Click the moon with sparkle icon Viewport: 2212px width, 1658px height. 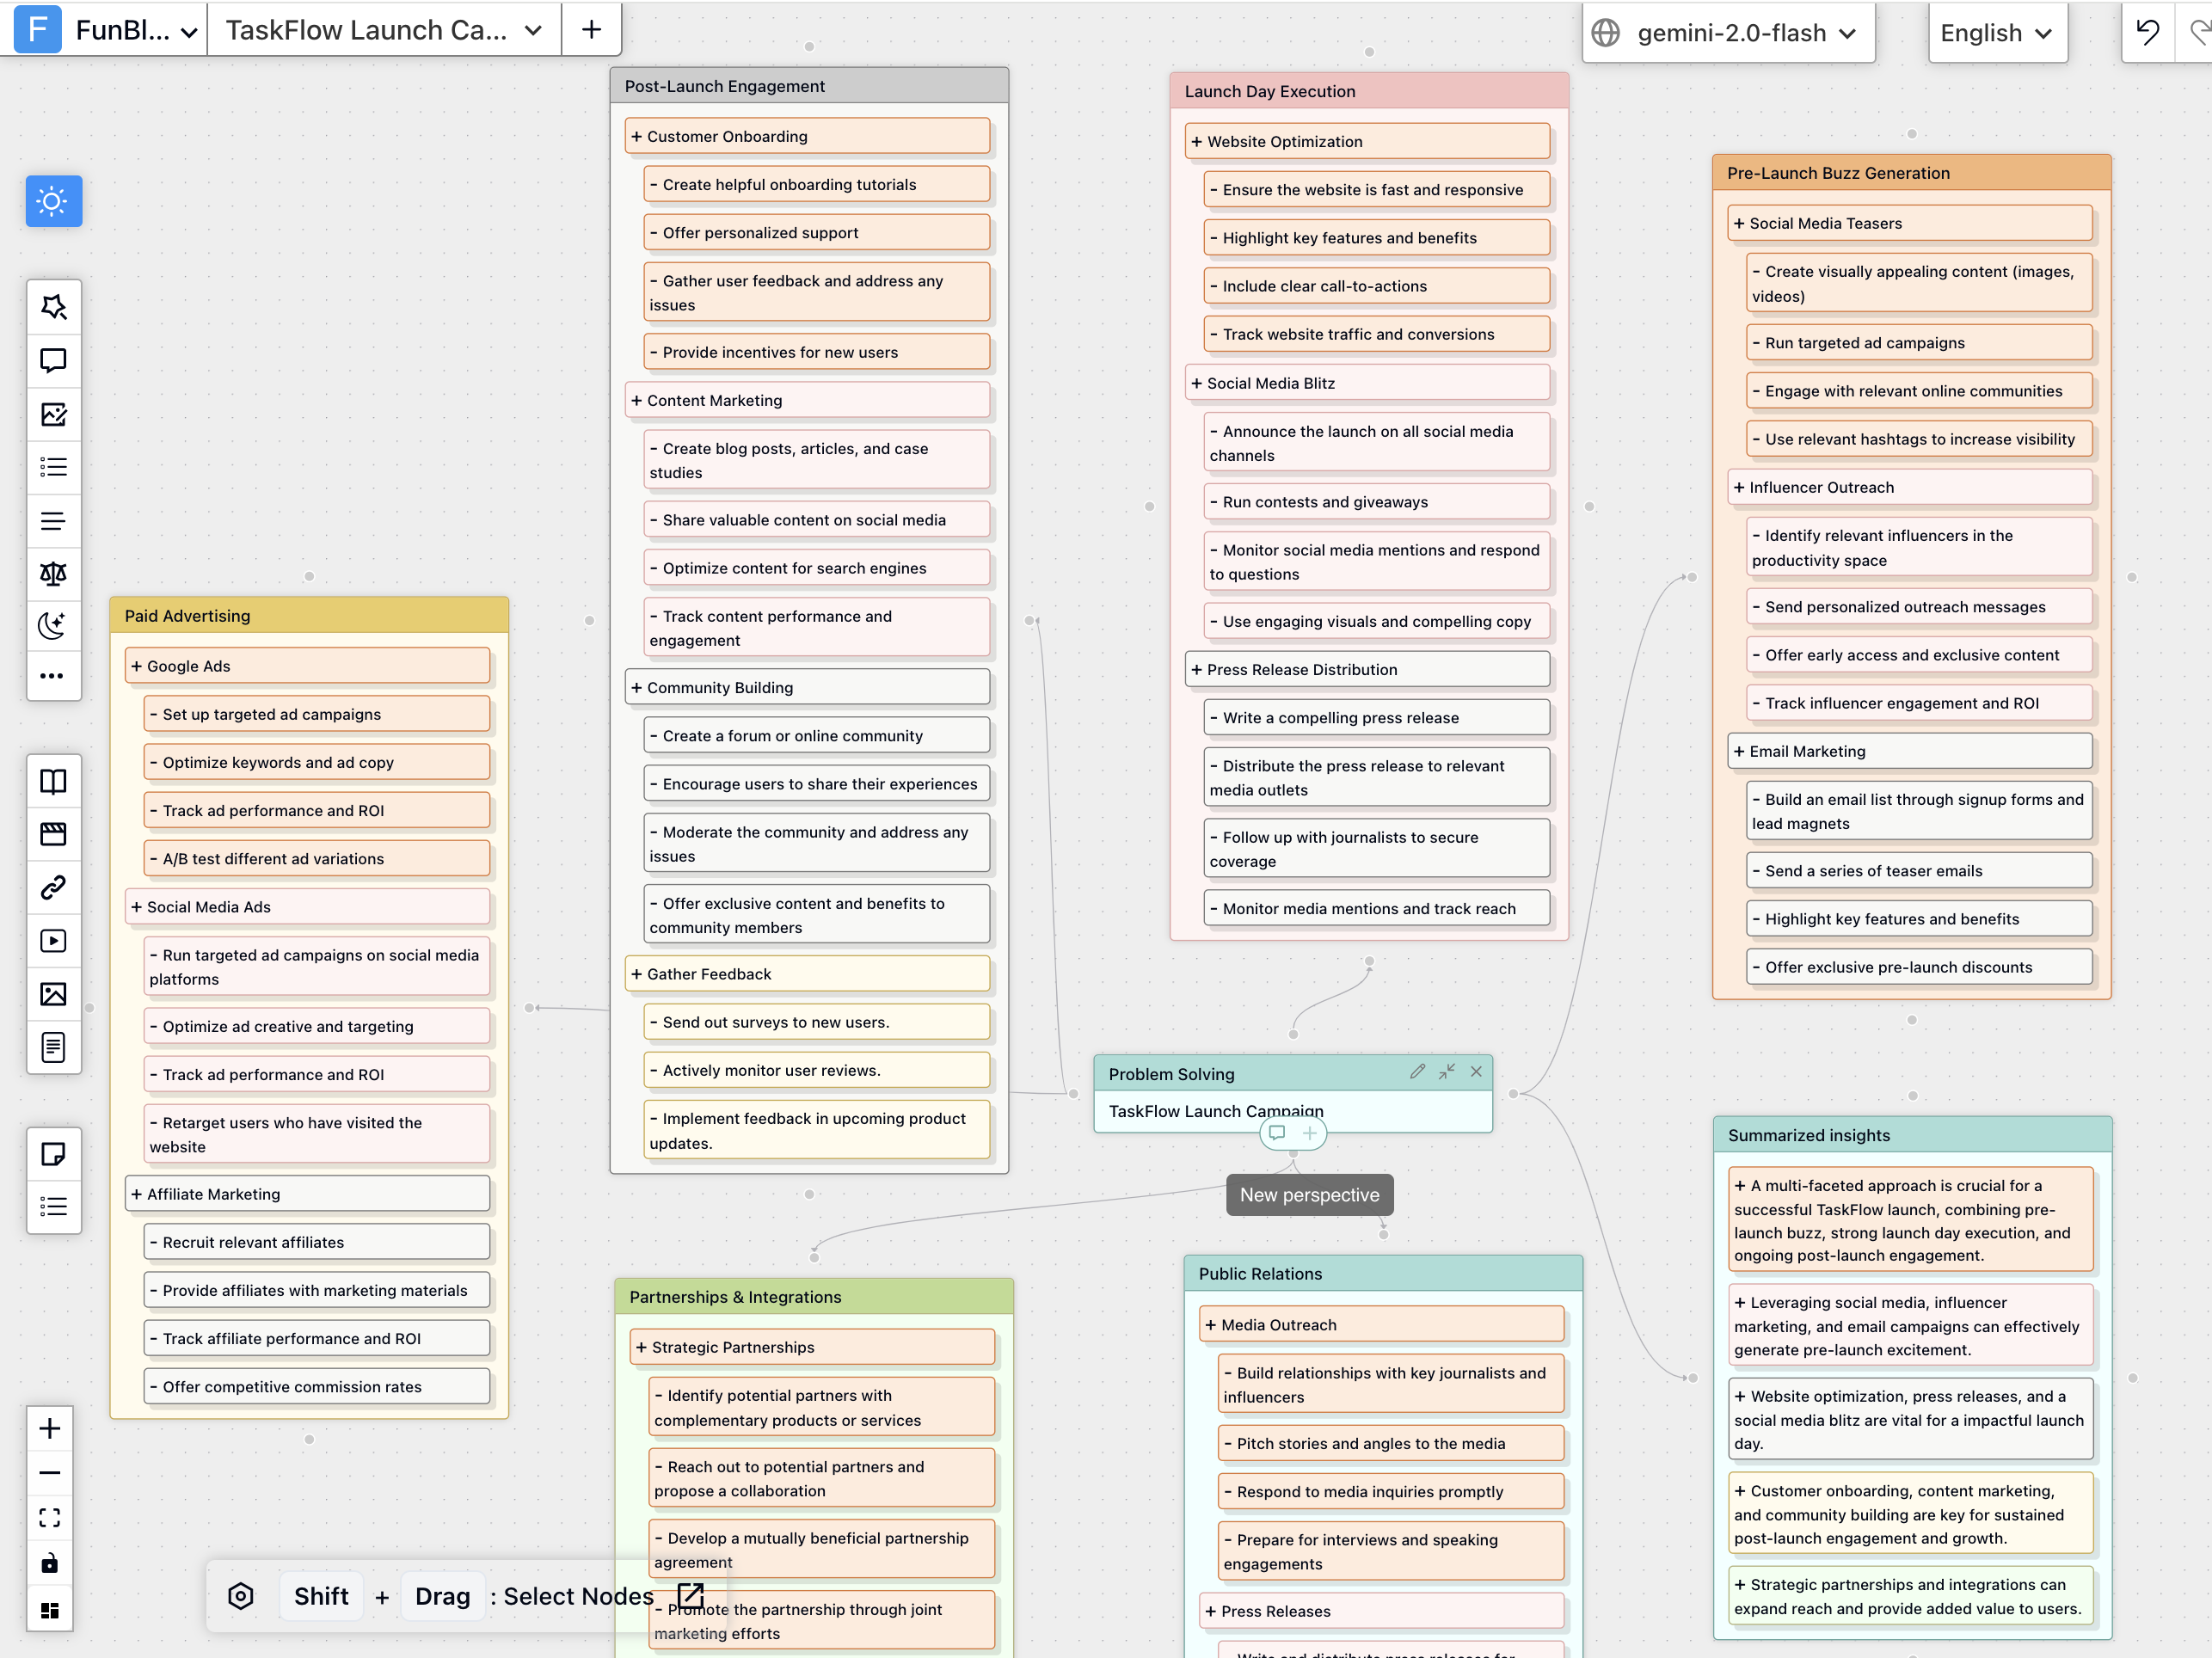(53, 626)
